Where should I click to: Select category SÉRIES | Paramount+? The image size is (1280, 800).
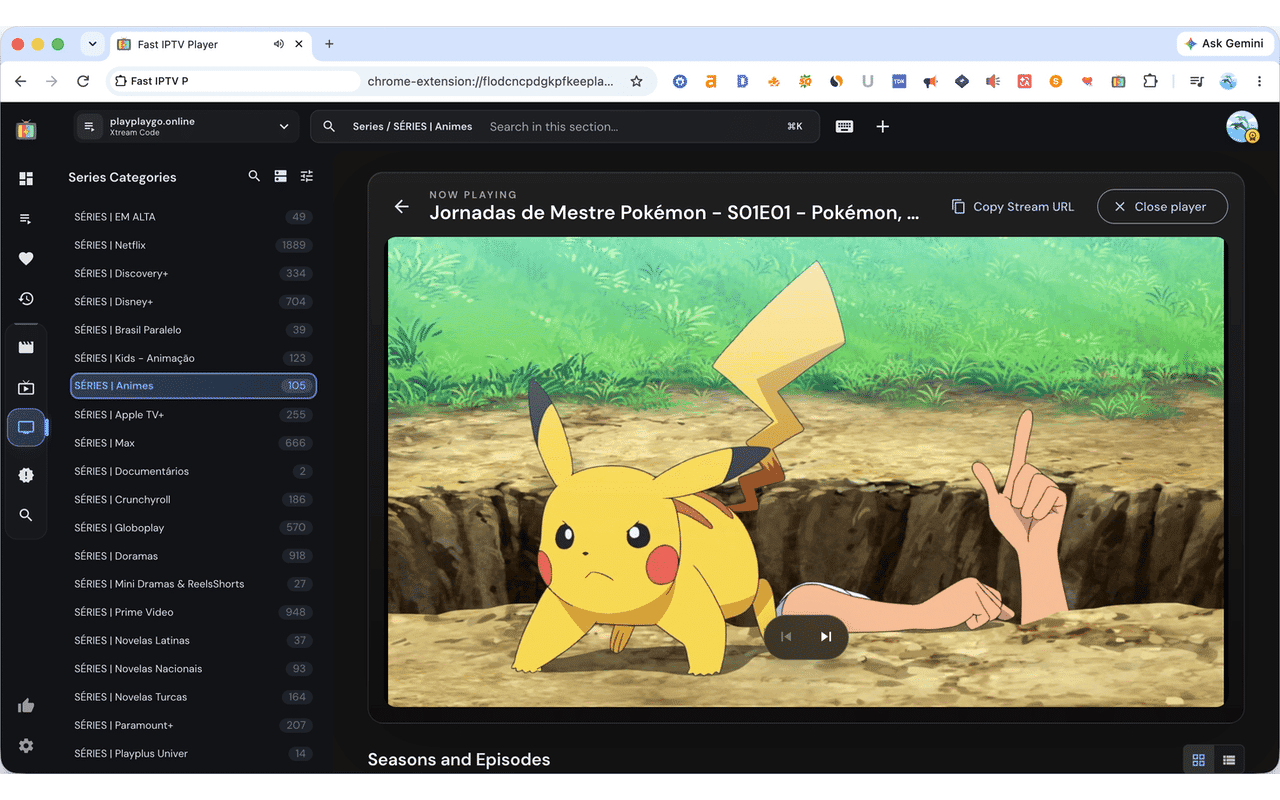193,725
